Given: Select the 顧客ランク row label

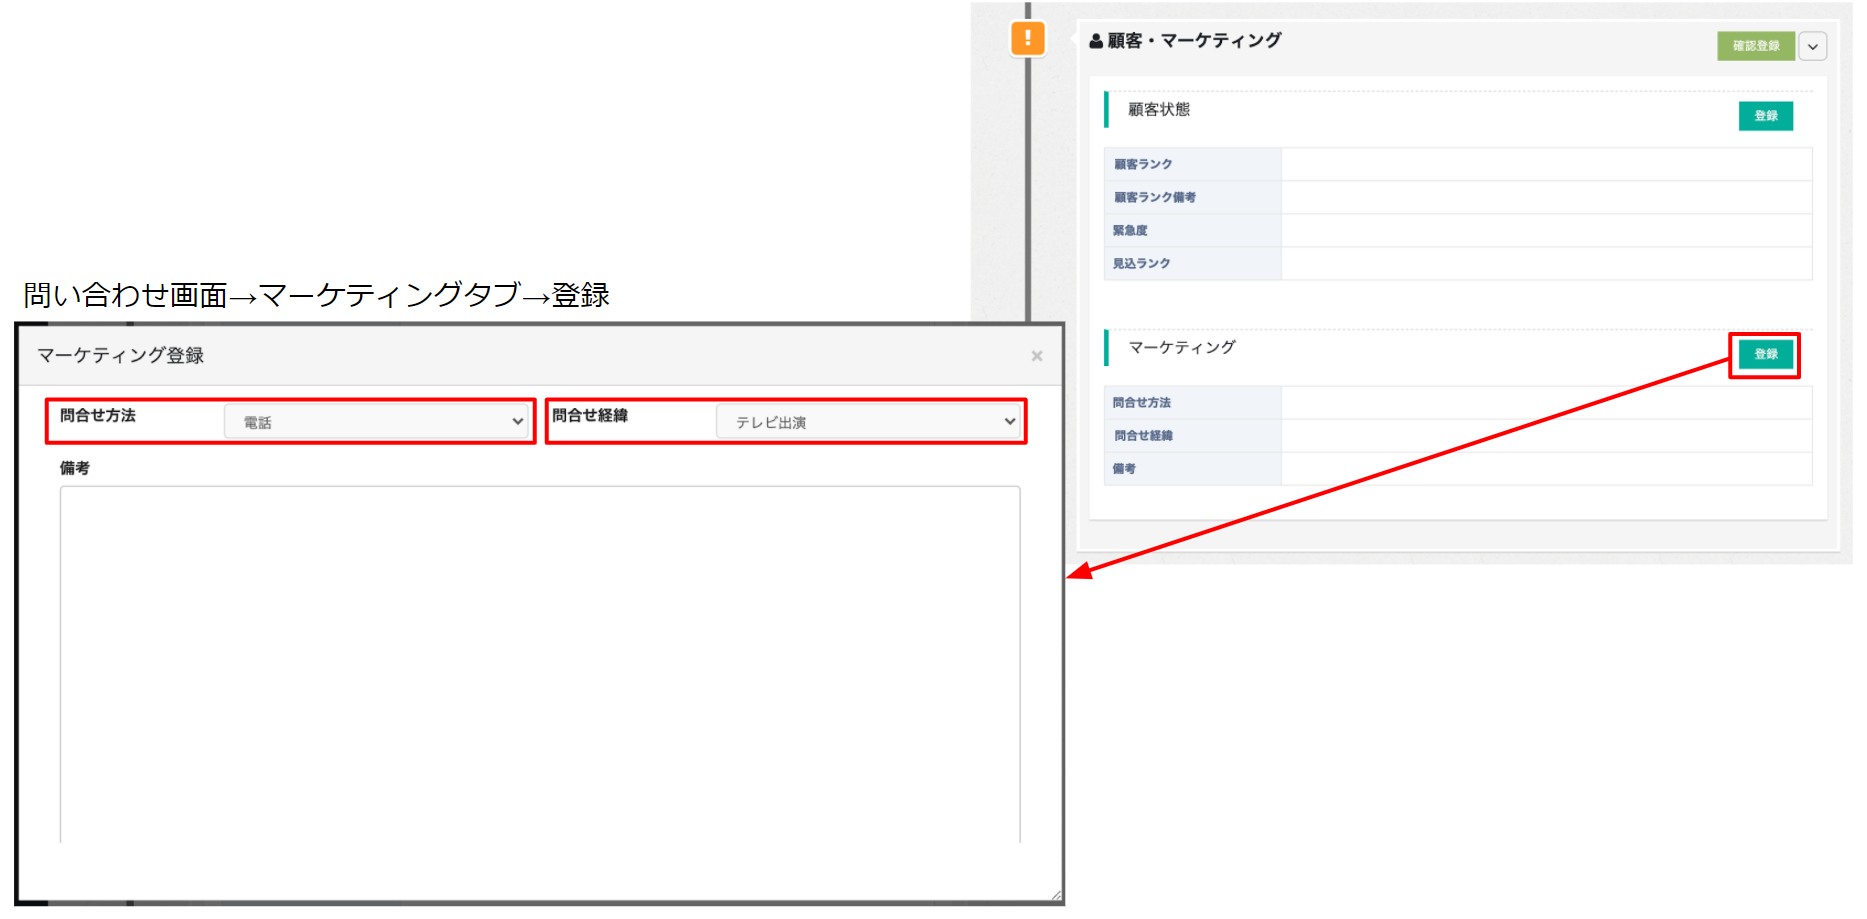Looking at the screenshot, I should click(x=1143, y=164).
